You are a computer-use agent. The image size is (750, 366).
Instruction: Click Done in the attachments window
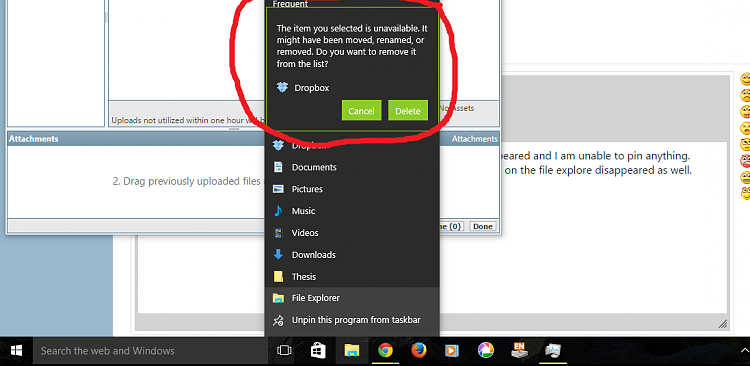[x=483, y=226]
